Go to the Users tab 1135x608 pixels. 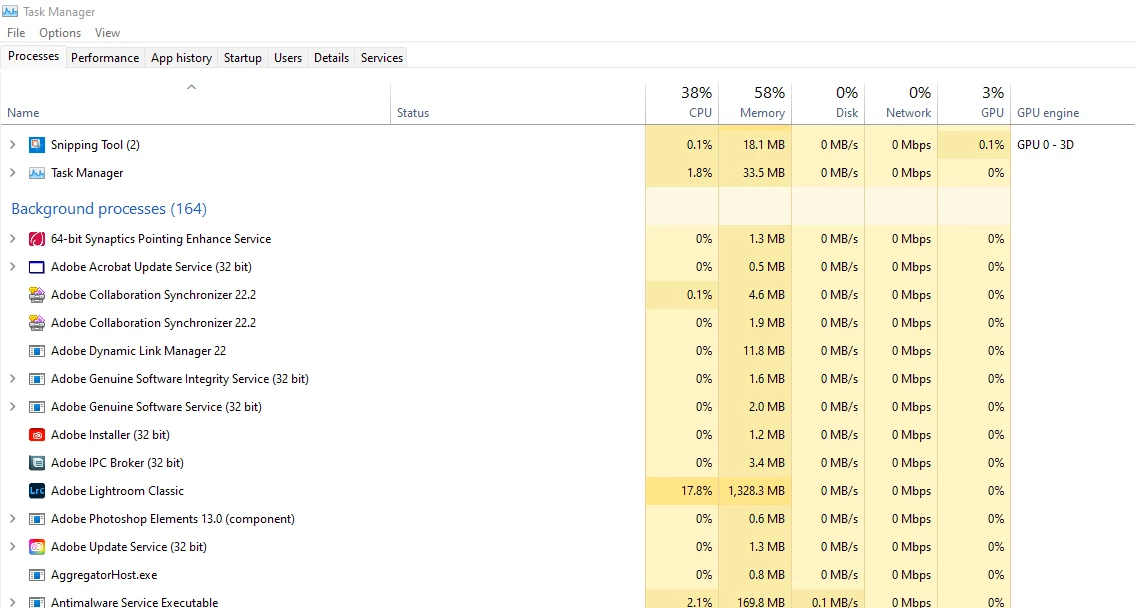click(x=288, y=58)
